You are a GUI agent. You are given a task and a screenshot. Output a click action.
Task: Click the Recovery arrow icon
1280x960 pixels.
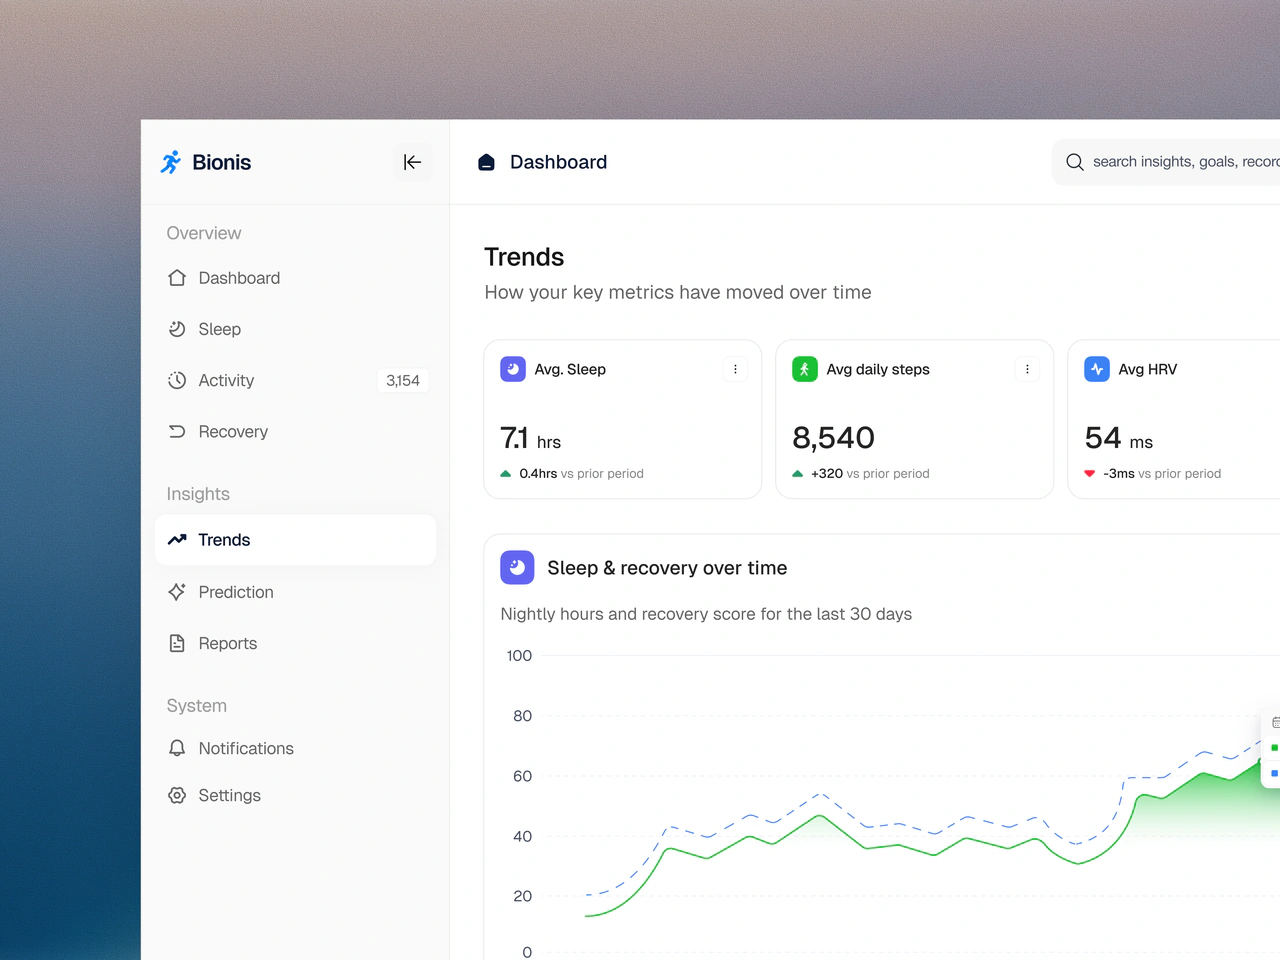177,432
